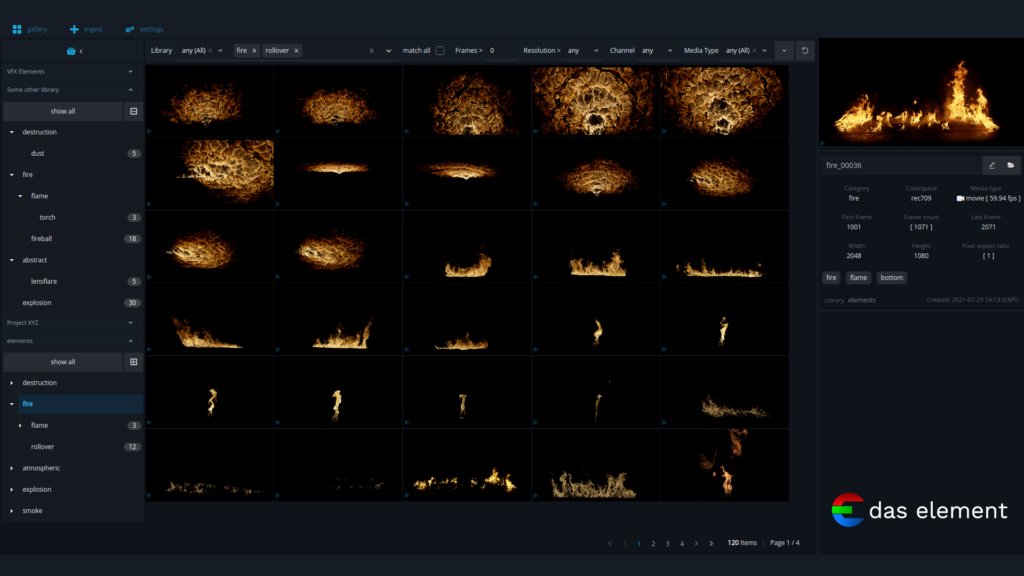Expand the VFX Elements library
The width and height of the screenshot is (1024, 576).
(x=131, y=72)
